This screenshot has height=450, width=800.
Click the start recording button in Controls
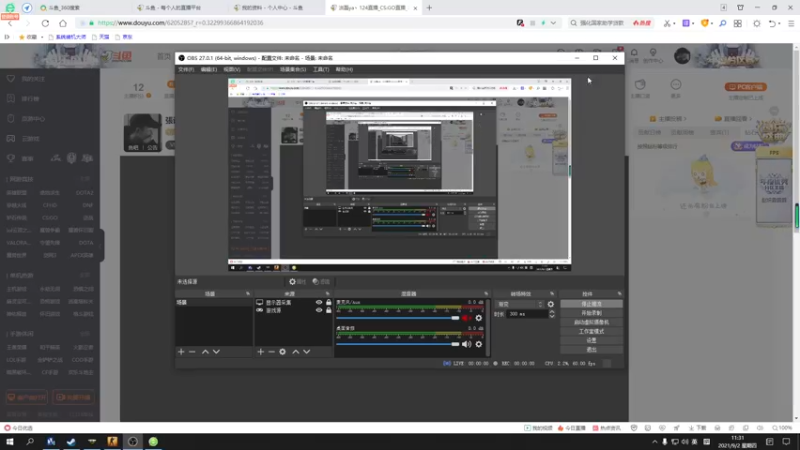pos(591,313)
